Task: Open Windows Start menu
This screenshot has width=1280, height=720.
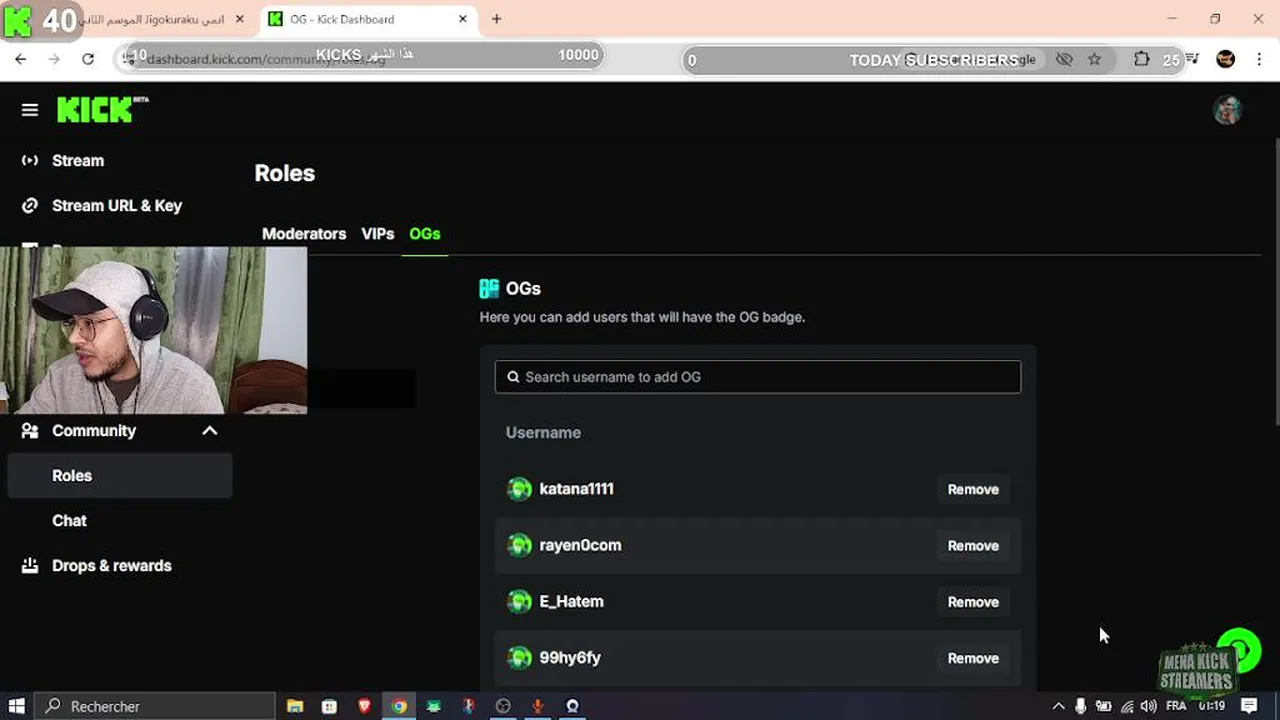Action: 17,706
